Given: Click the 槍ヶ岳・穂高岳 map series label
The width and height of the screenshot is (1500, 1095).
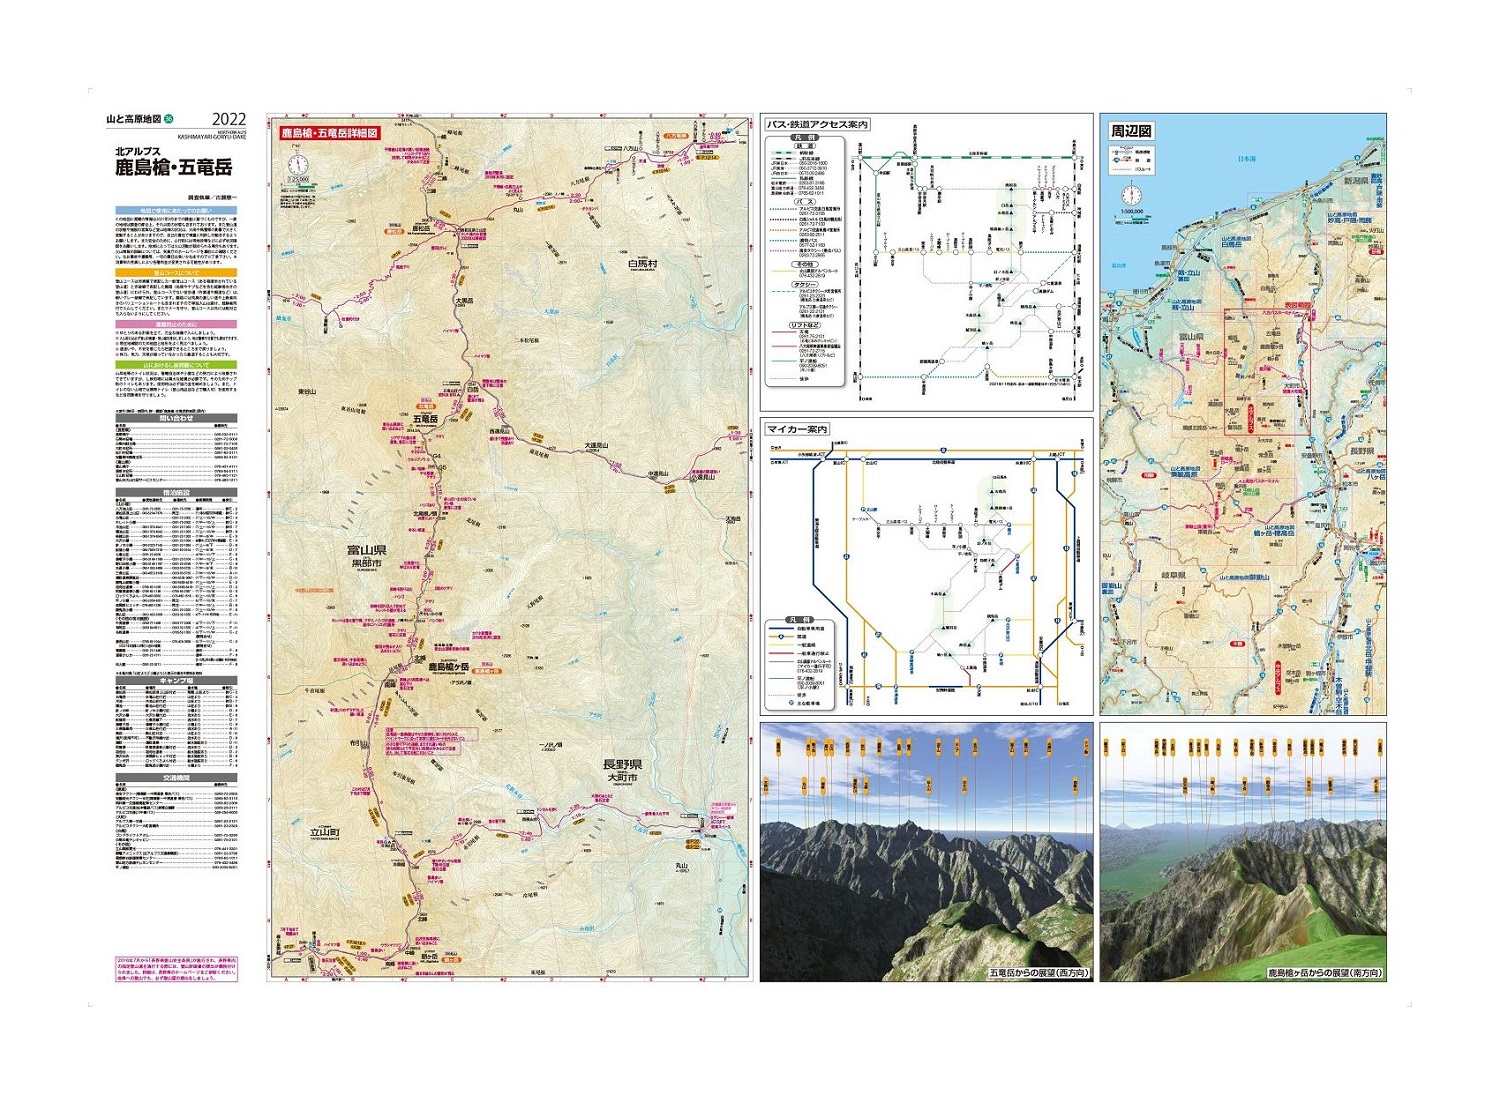Looking at the screenshot, I should click(x=1274, y=533).
